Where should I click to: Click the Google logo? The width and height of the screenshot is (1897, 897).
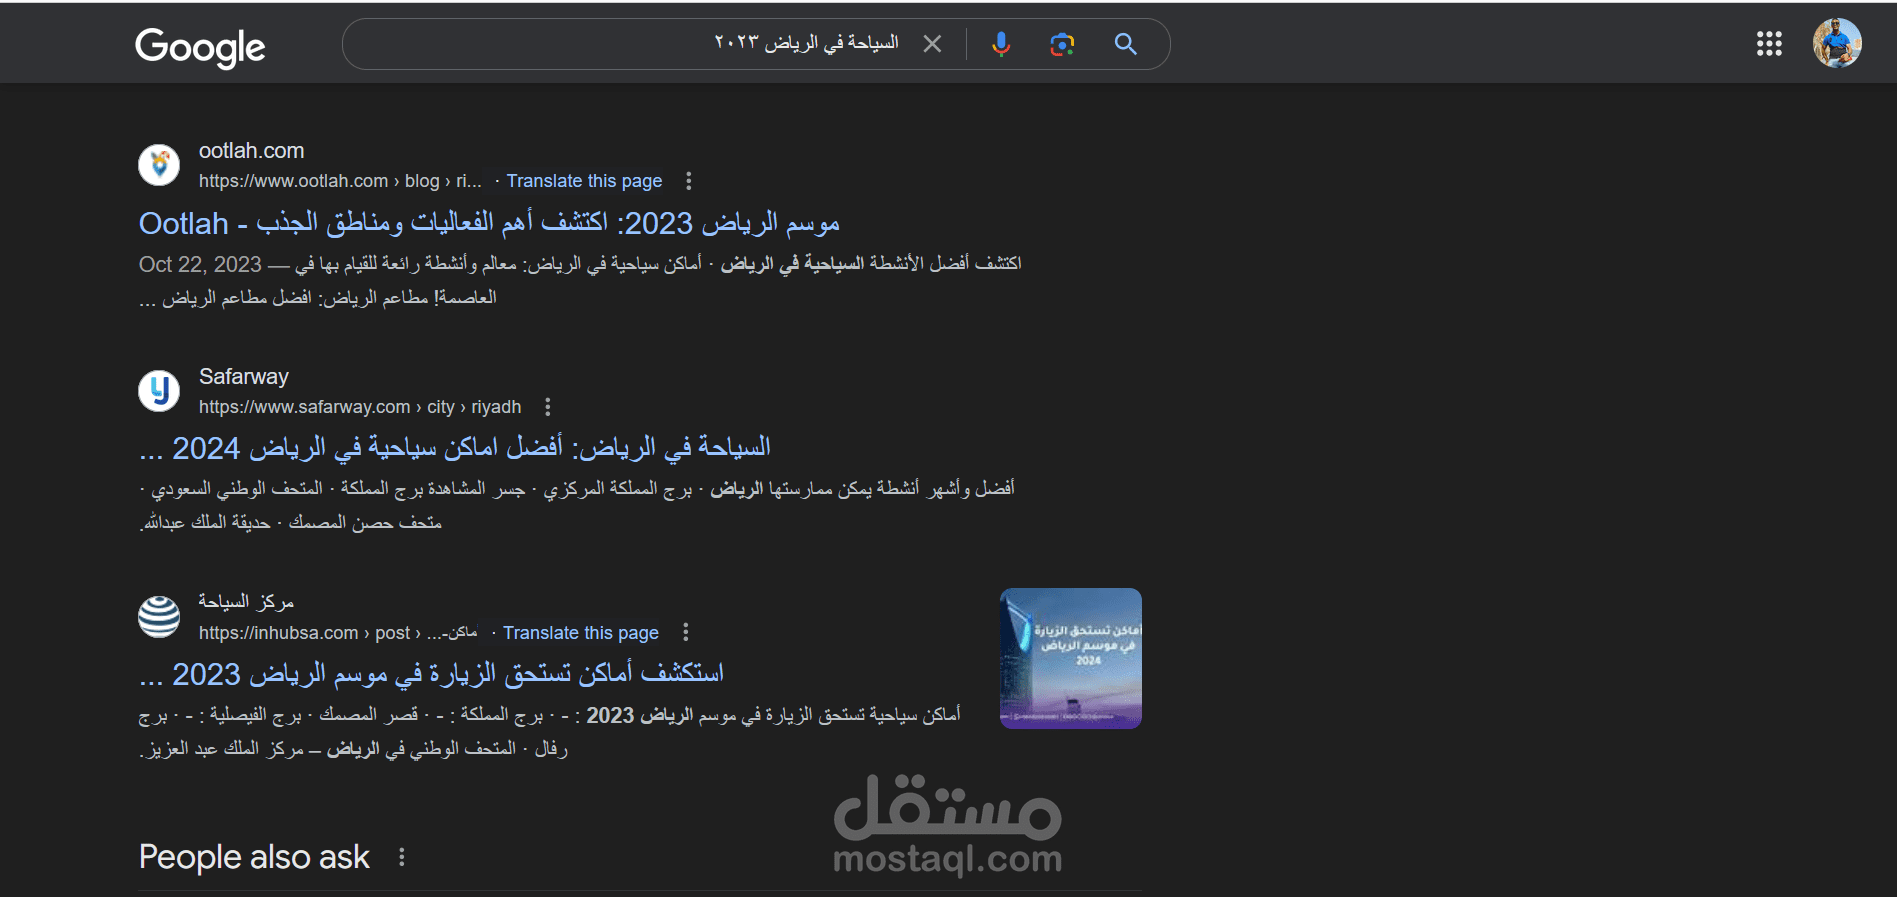click(x=200, y=46)
